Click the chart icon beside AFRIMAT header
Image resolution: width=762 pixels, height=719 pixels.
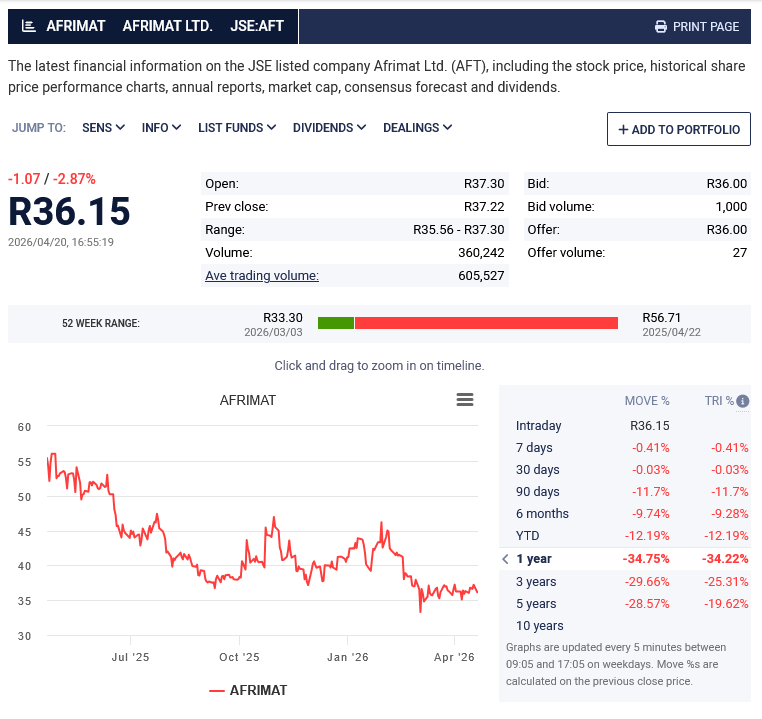29,26
